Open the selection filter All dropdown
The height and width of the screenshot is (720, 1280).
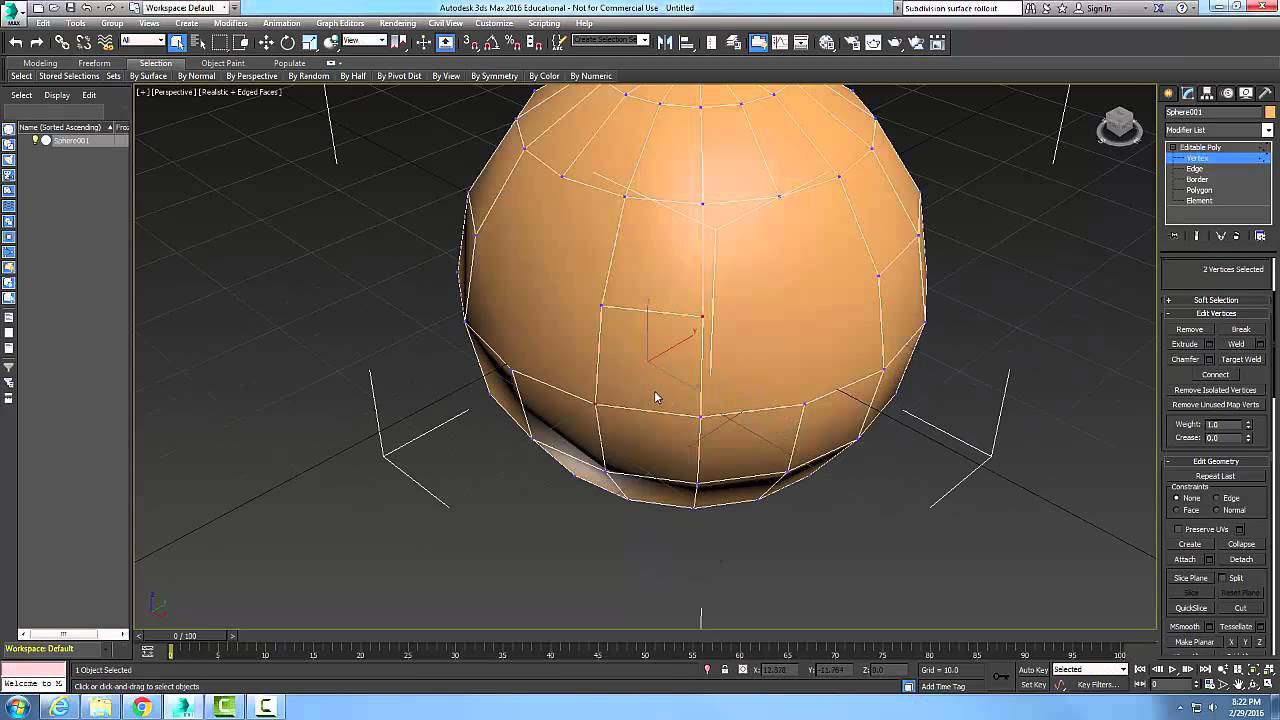(x=143, y=41)
